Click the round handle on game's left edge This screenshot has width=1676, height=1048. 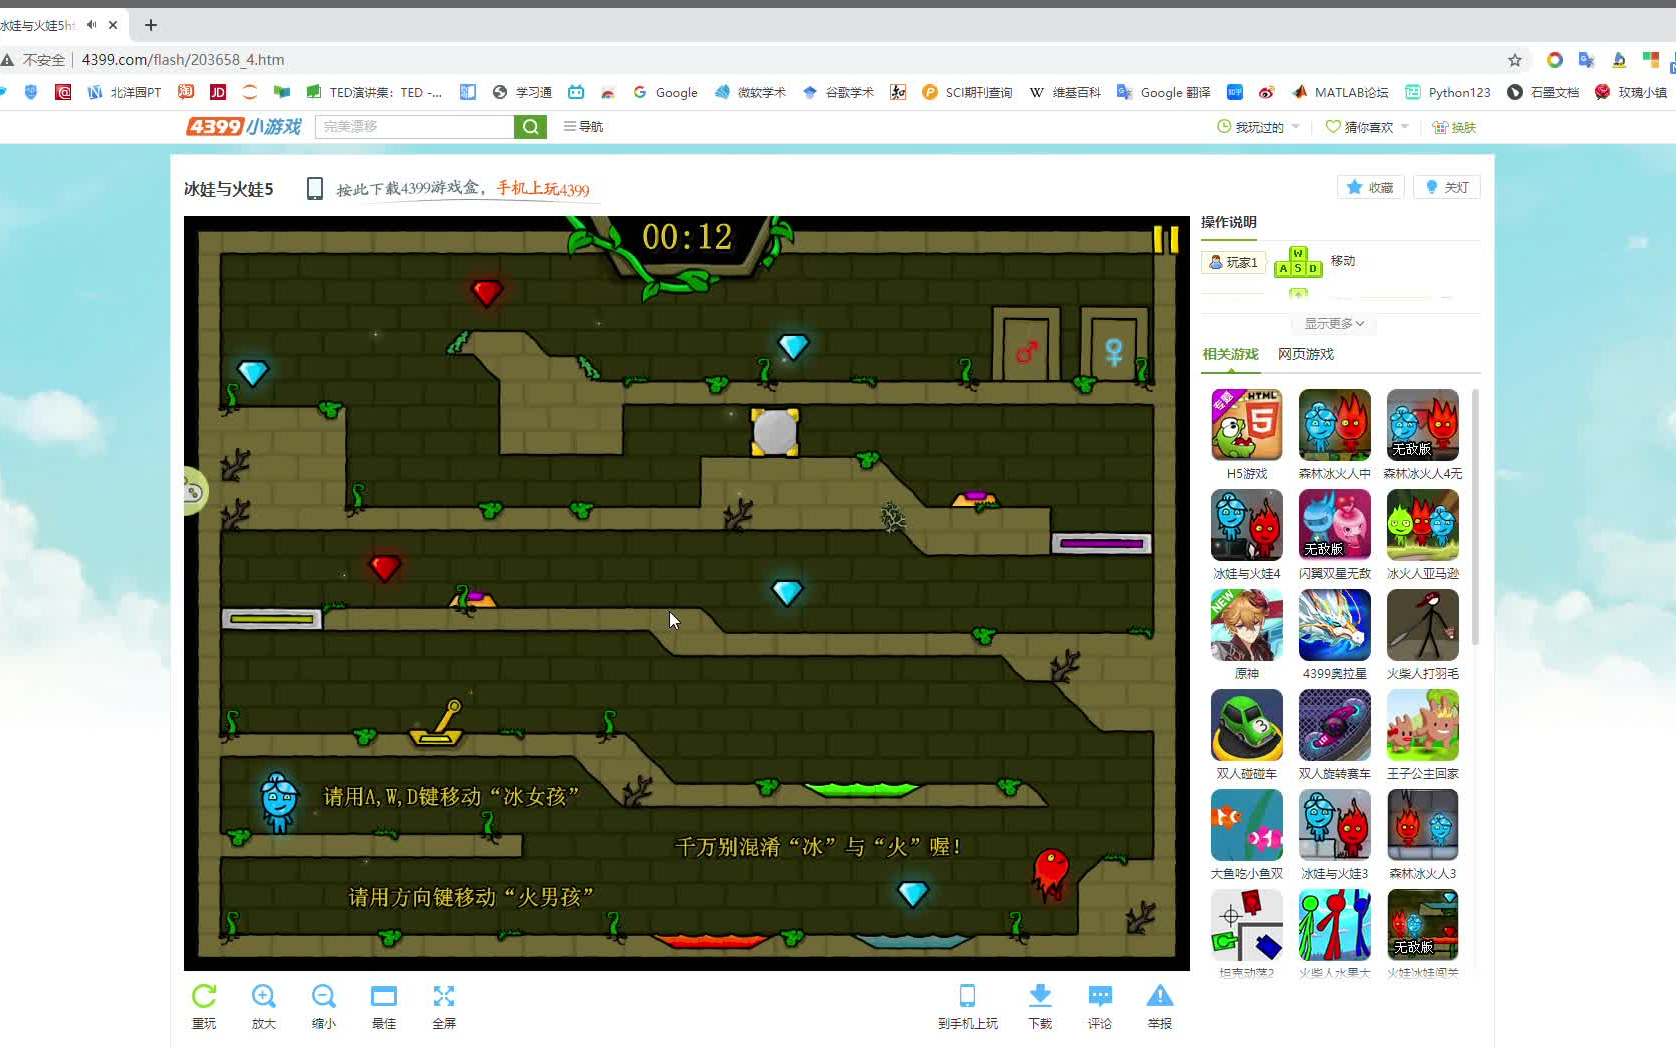point(195,491)
